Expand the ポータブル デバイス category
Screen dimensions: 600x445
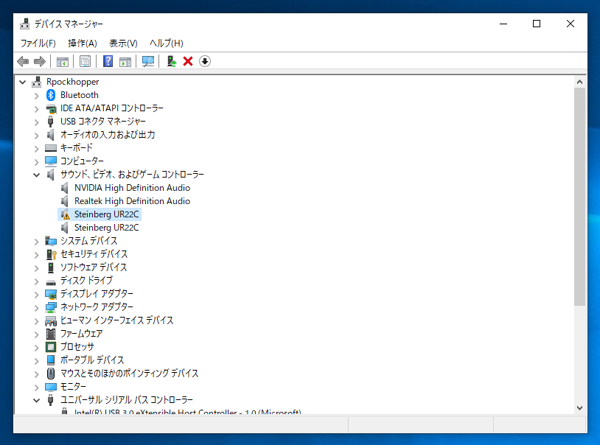pos(36,361)
